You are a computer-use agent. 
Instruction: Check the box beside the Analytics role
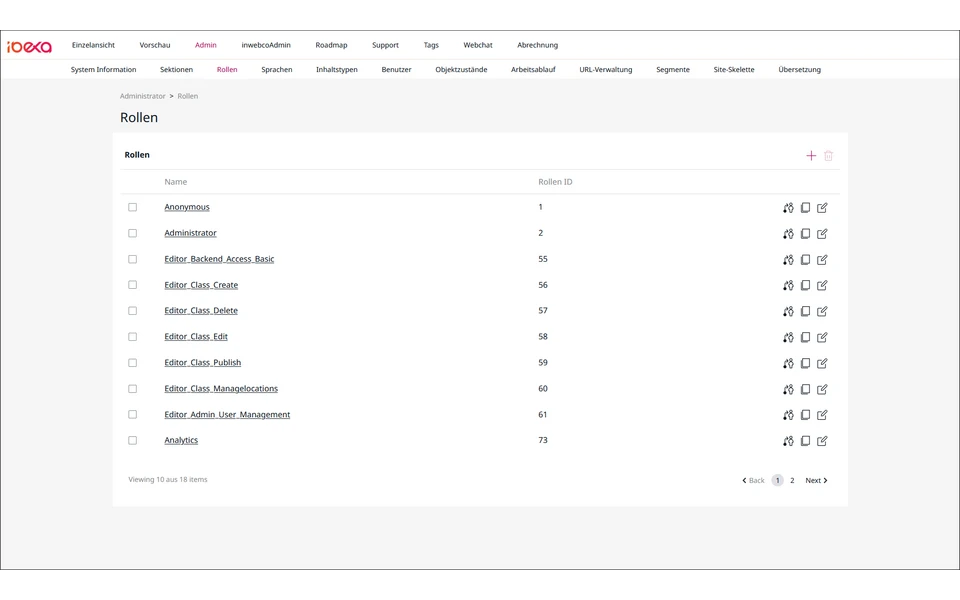[x=132, y=440]
